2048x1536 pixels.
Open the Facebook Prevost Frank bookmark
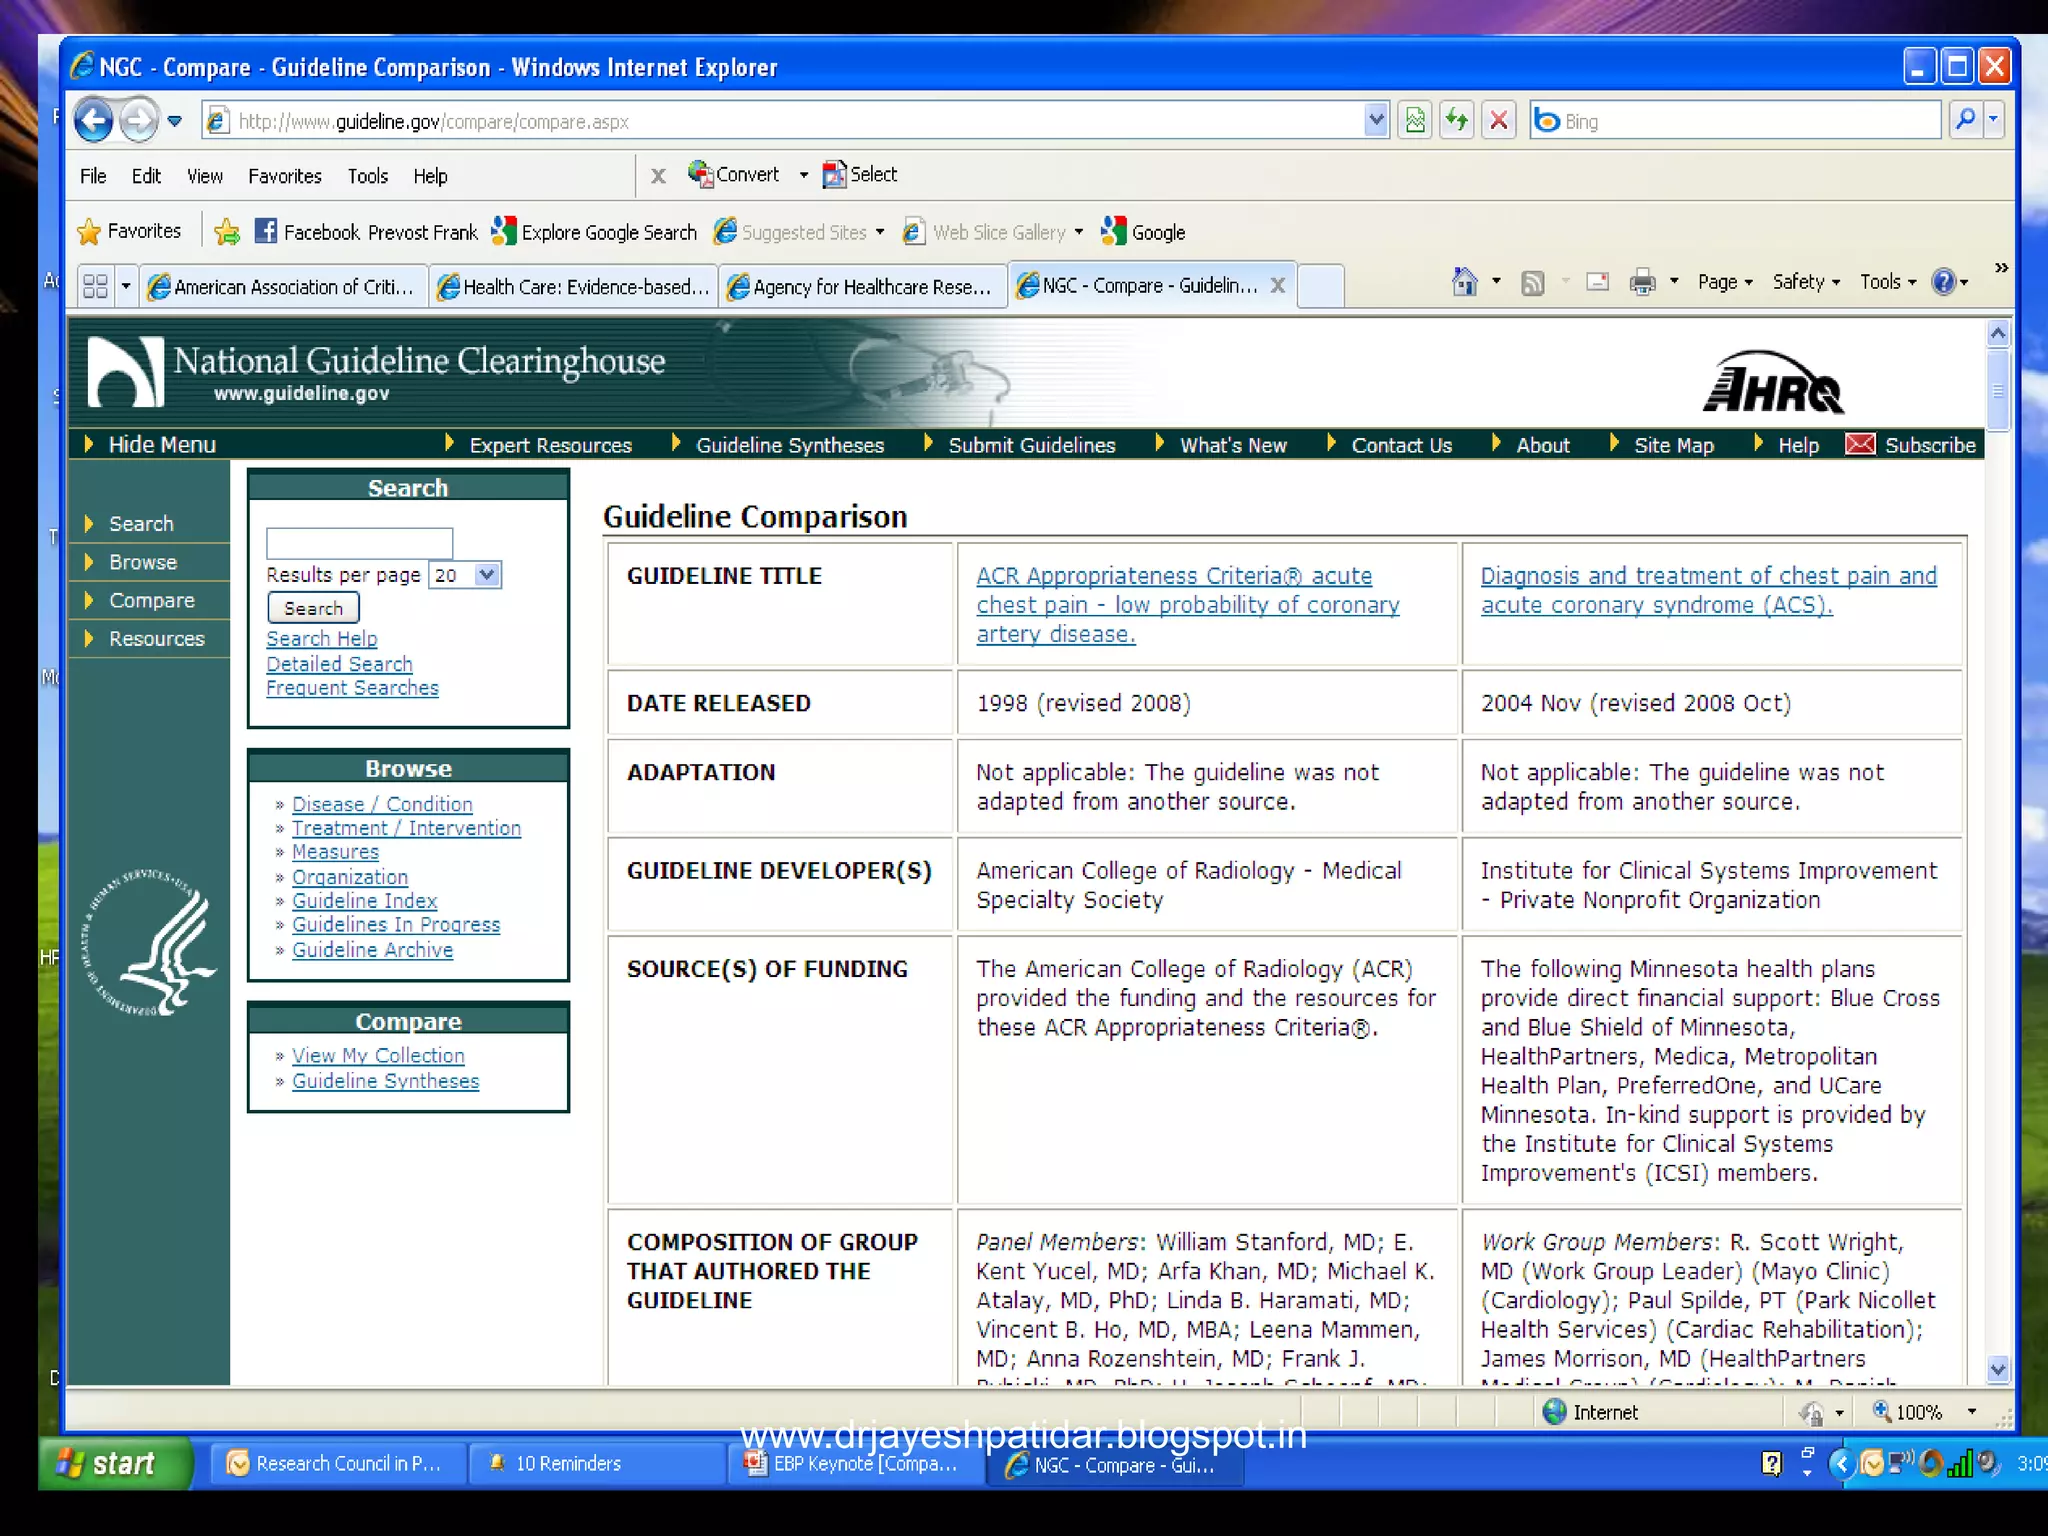[366, 232]
